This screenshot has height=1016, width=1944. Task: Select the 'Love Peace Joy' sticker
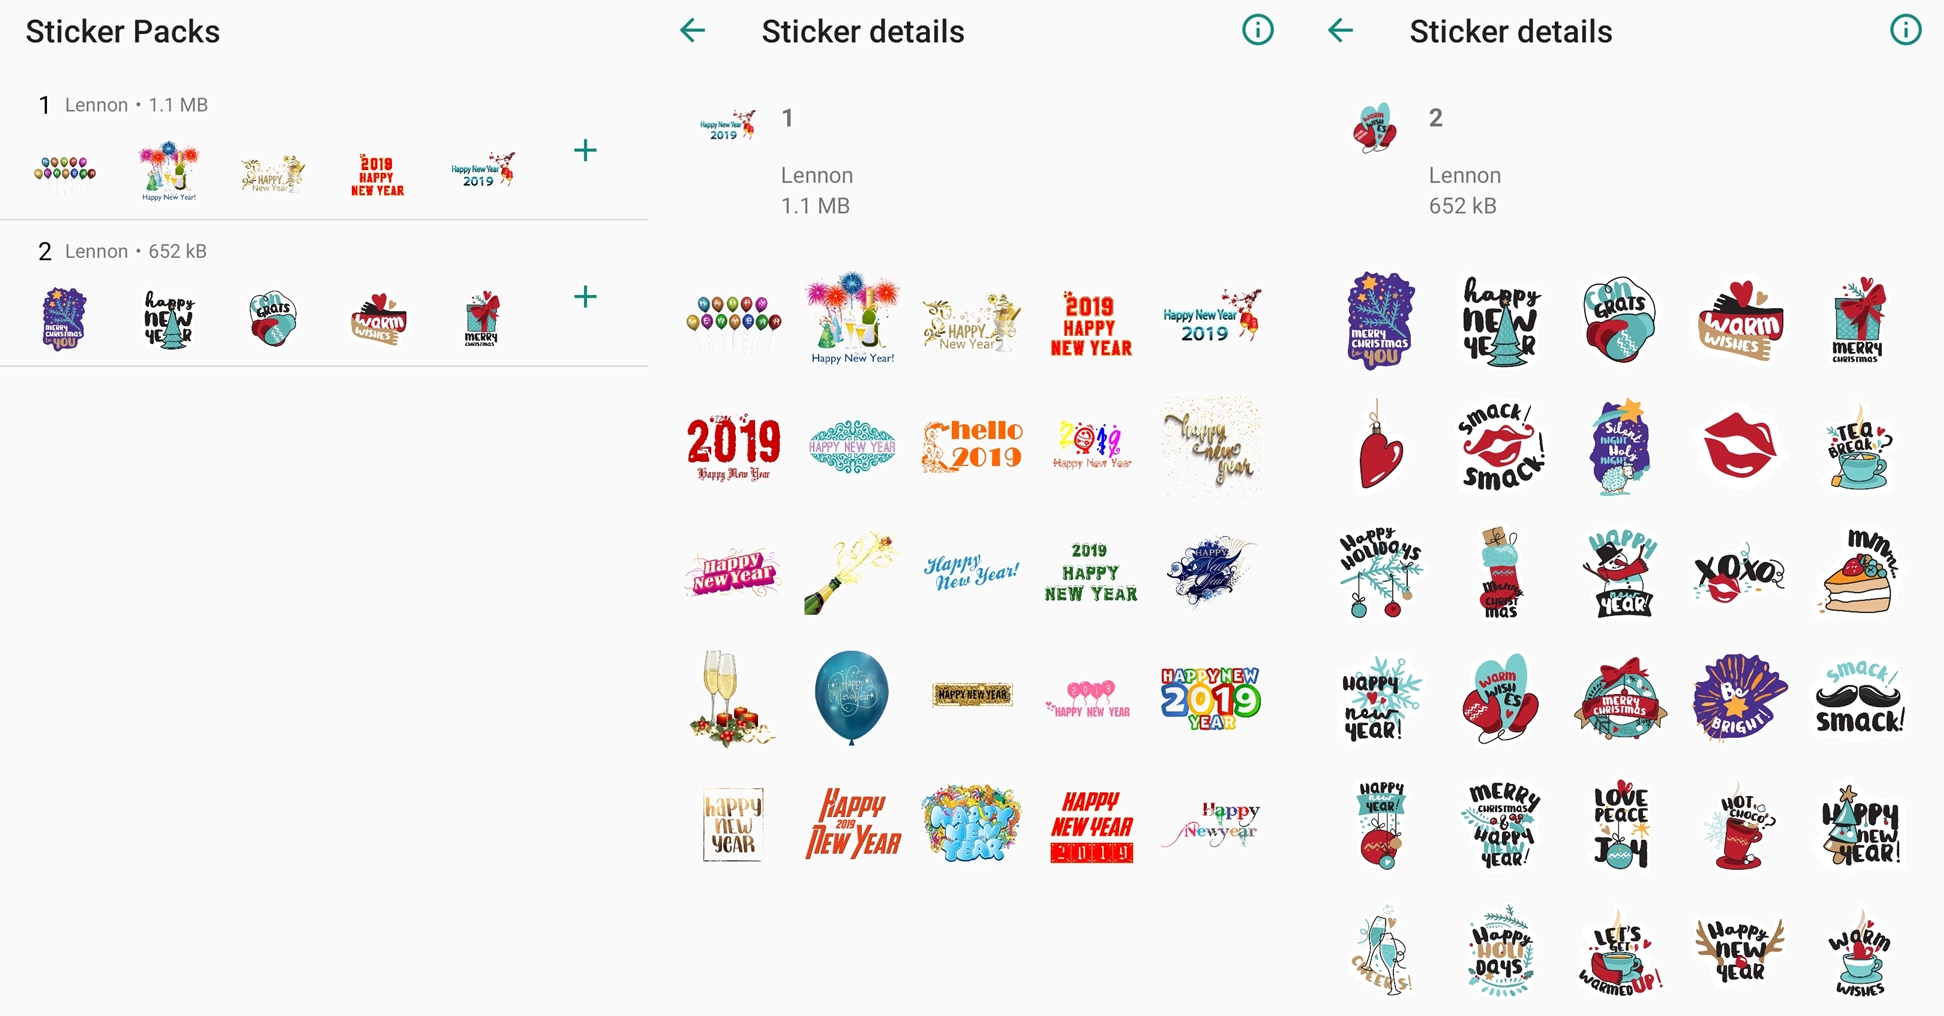coord(1619,825)
